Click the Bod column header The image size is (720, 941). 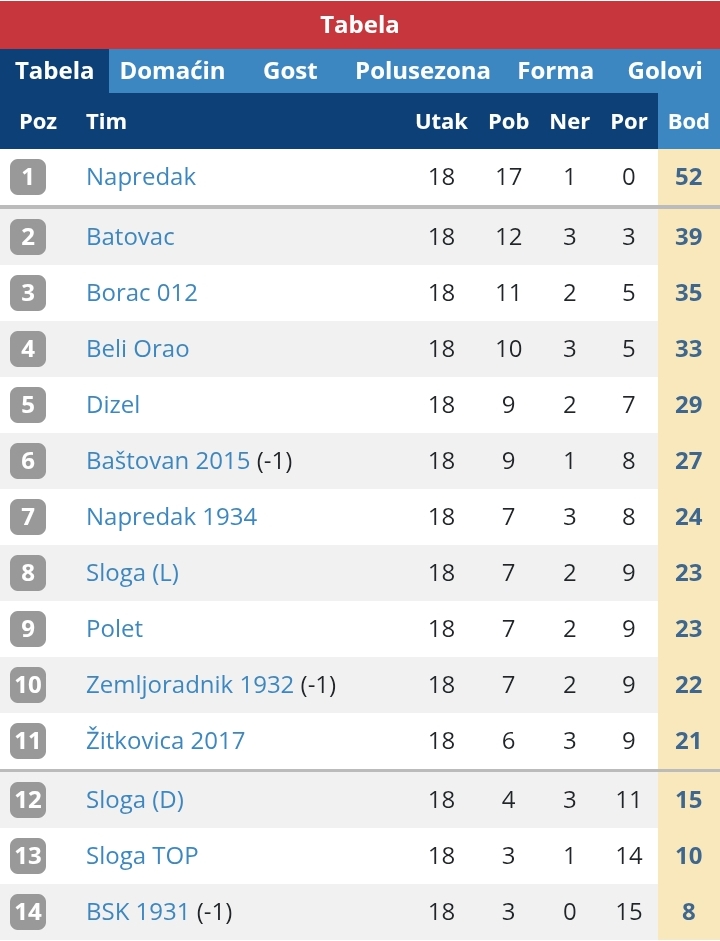689,121
